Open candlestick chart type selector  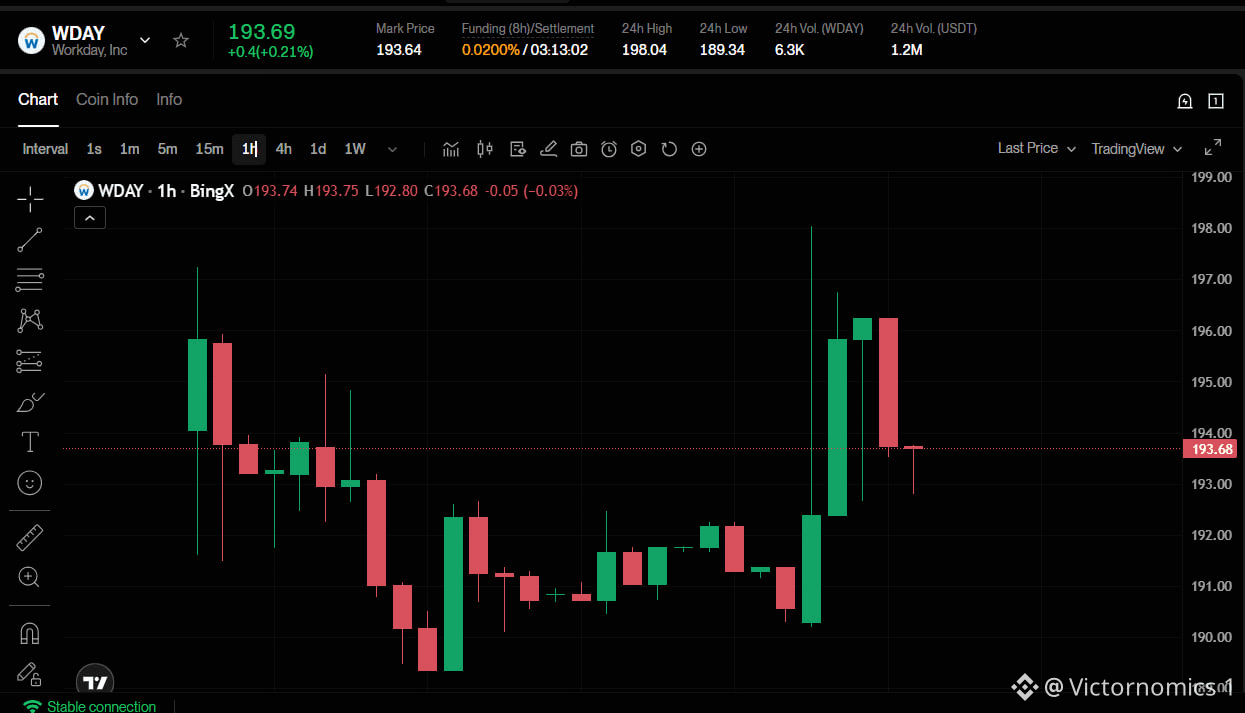point(485,149)
